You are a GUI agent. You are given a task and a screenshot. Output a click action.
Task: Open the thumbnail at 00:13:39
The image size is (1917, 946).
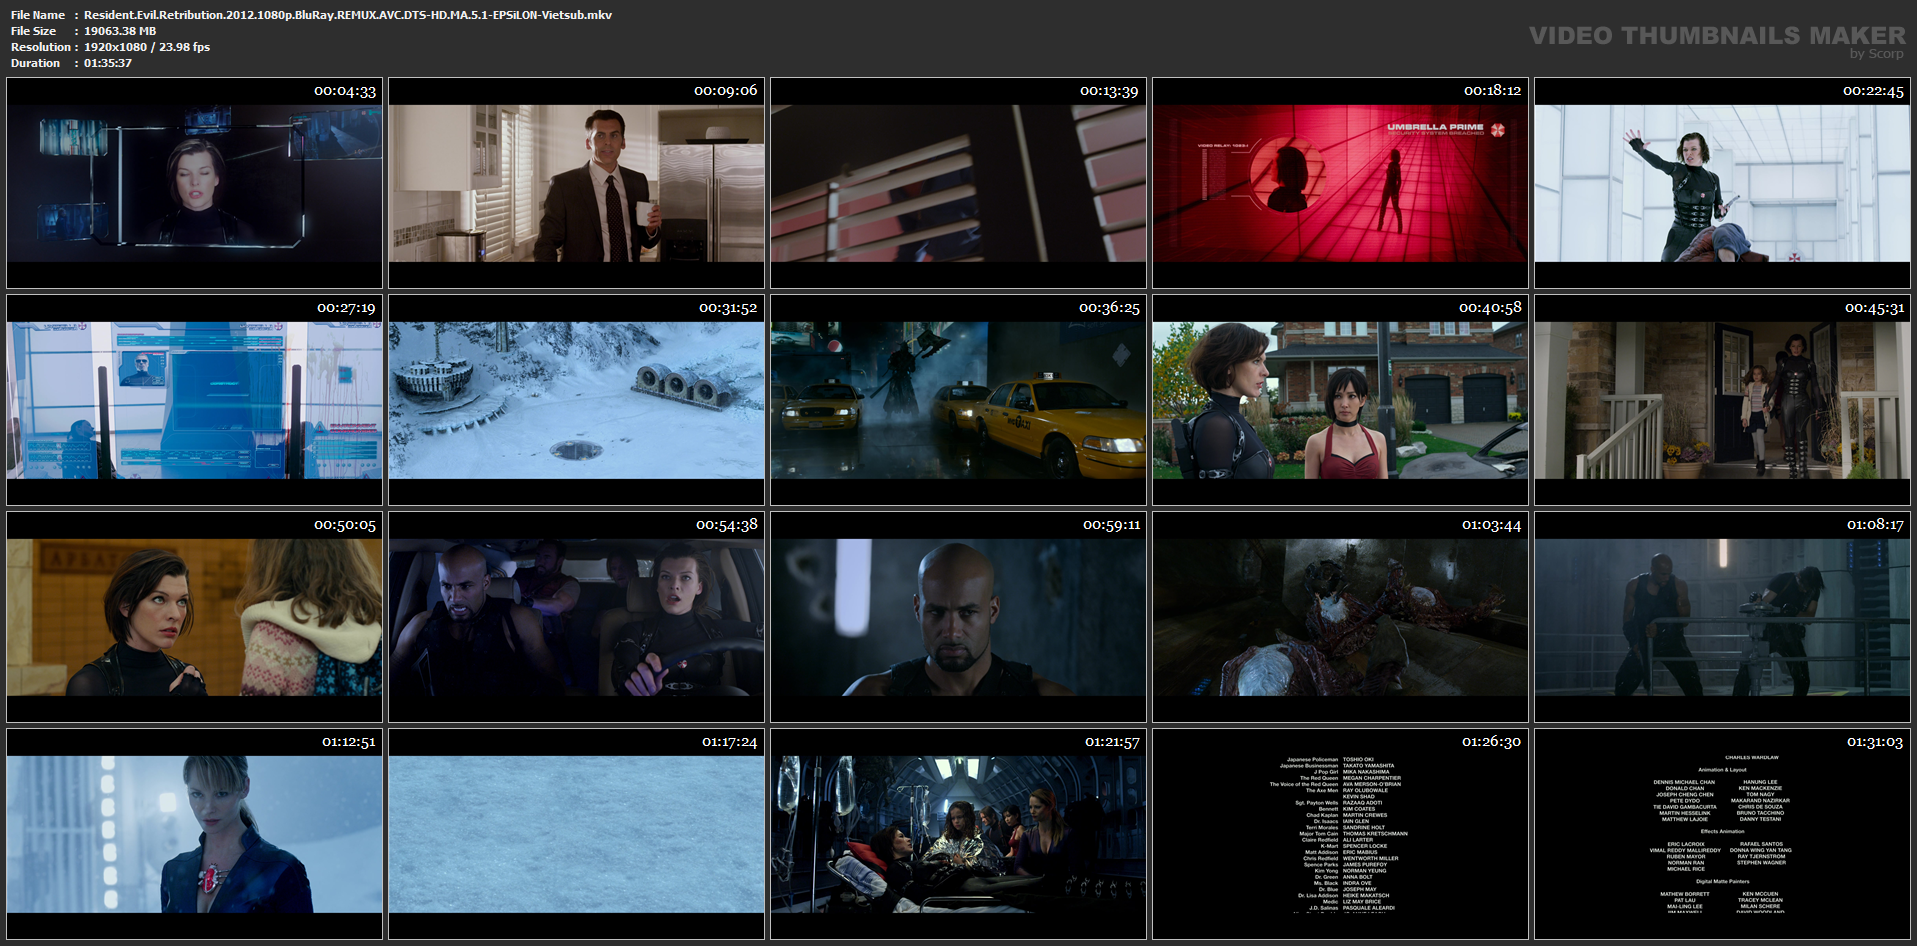point(958,183)
